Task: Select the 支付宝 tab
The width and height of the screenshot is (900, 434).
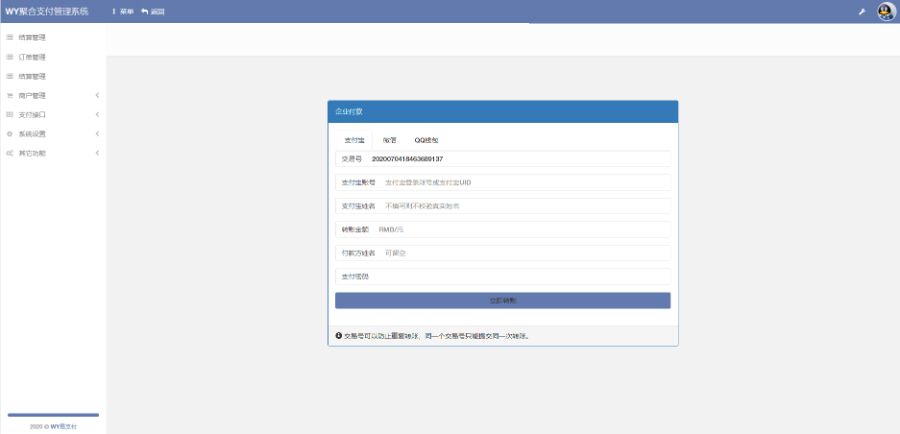Action: coord(353,141)
